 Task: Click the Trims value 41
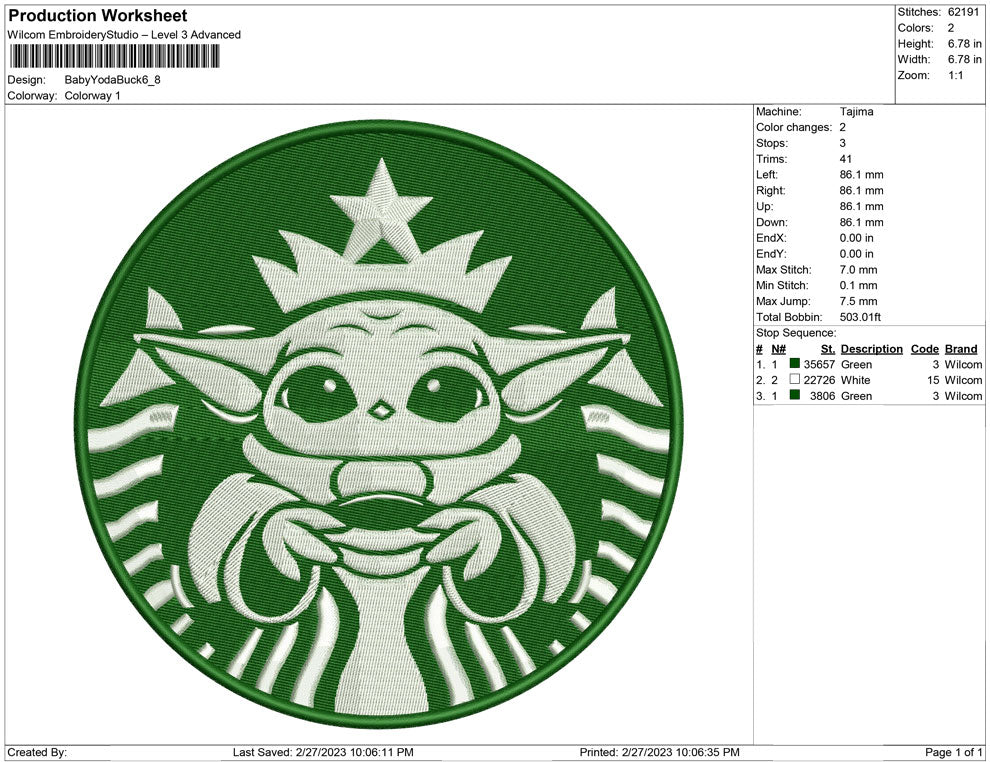coord(845,159)
